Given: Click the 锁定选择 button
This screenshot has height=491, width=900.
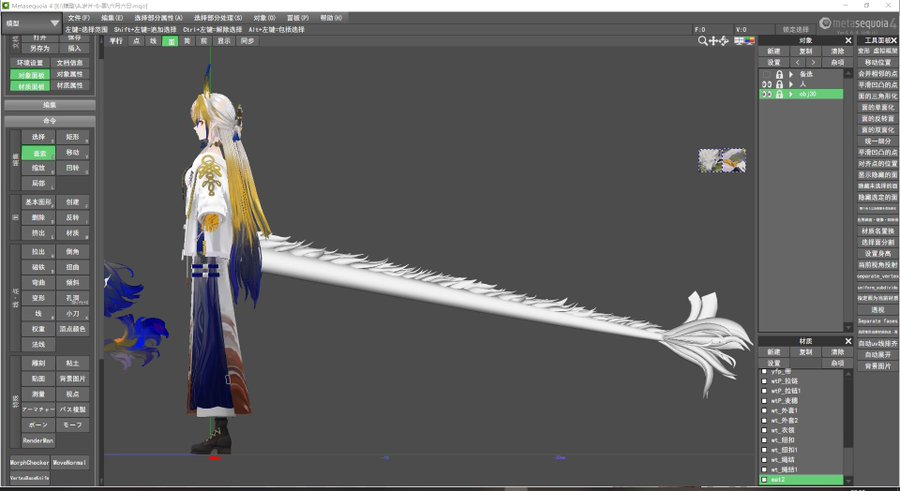Looking at the screenshot, I should coord(796,29).
